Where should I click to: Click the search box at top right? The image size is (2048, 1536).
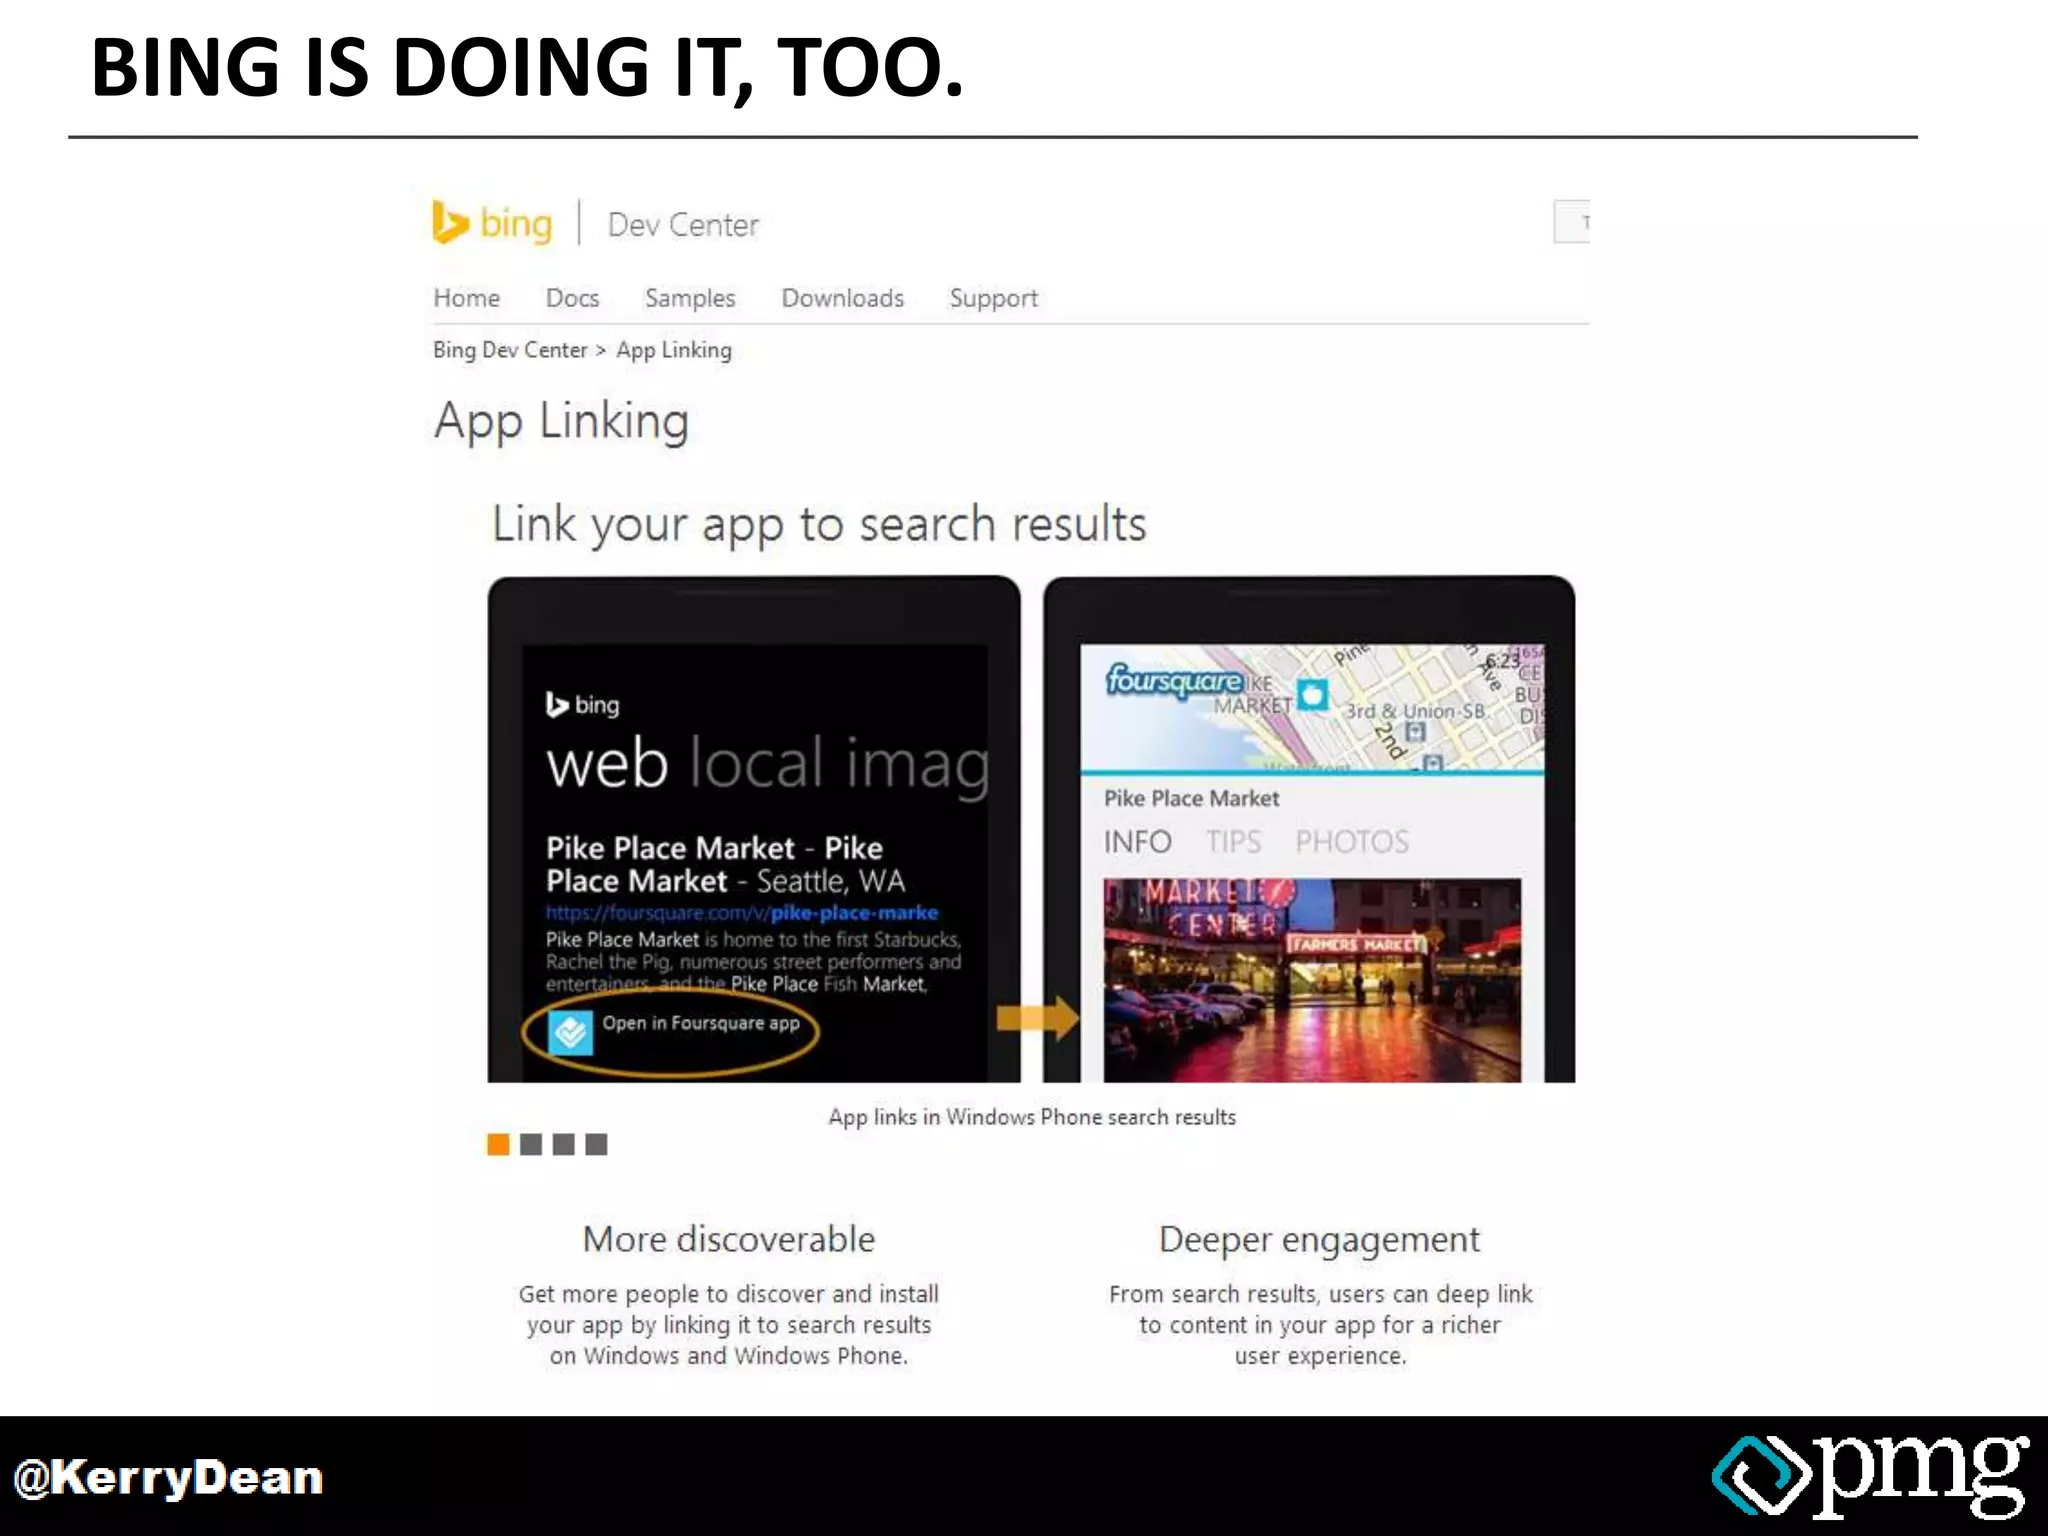click(1571, 221)
